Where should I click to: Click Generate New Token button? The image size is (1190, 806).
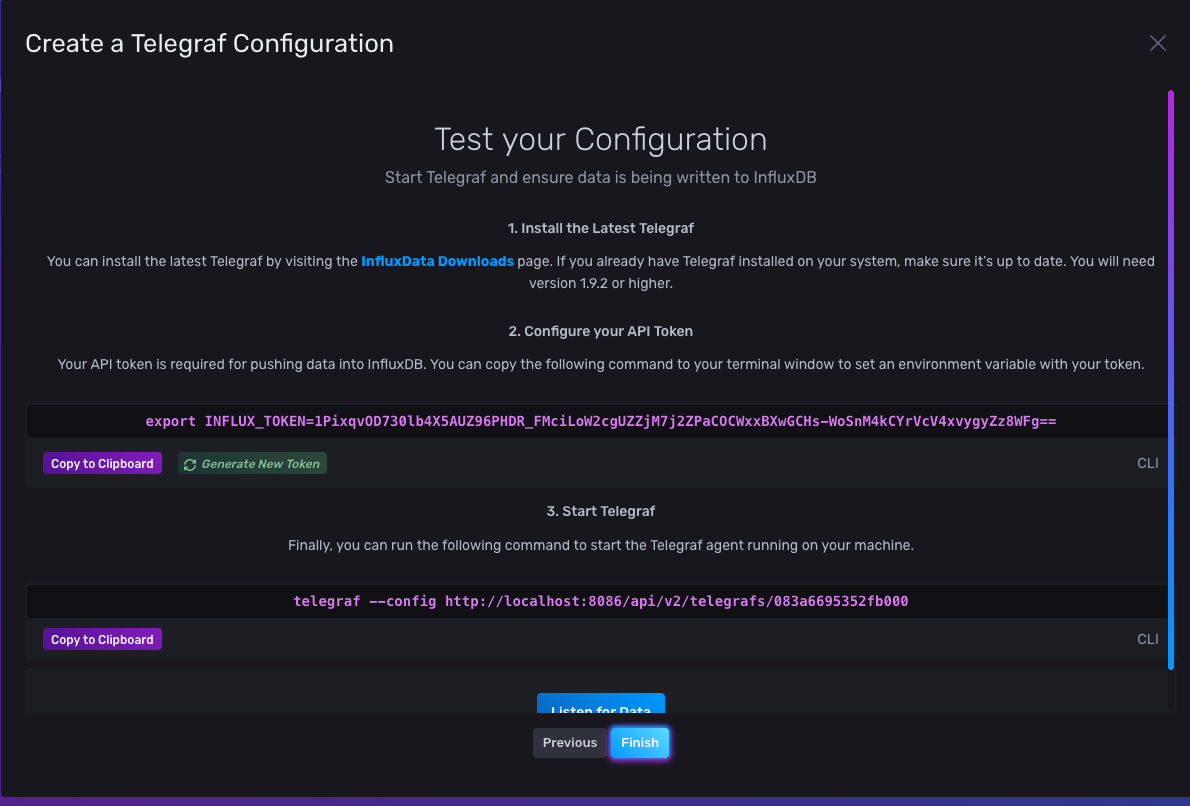pos(252,464)
